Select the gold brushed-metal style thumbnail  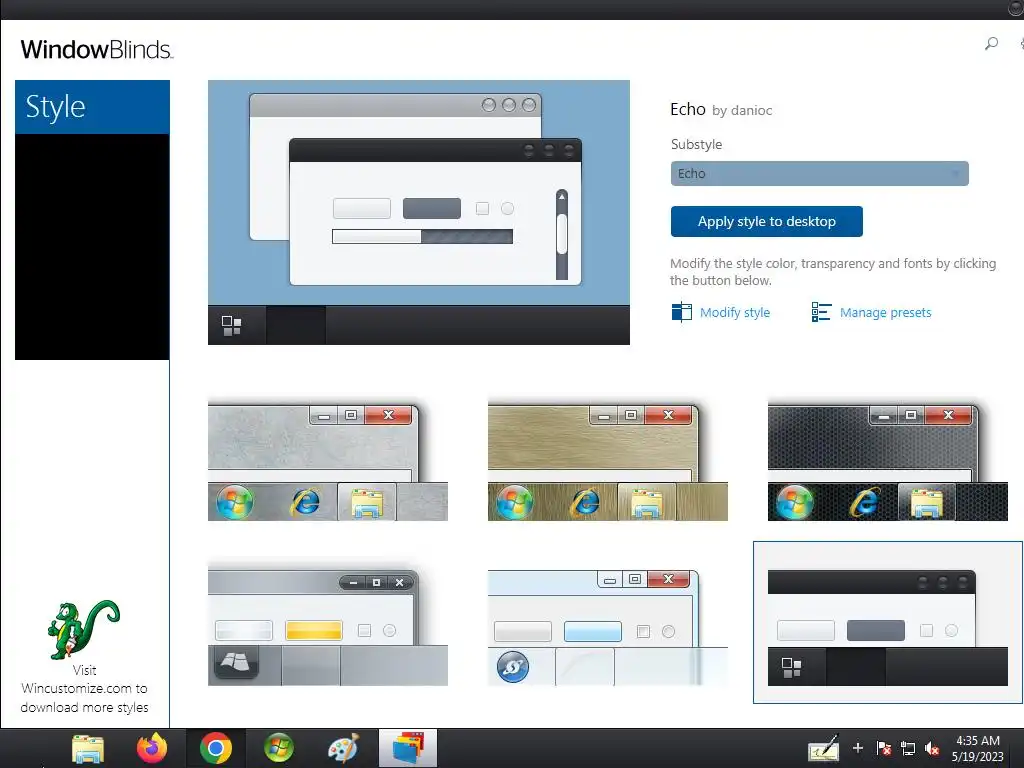click(607, 462)
